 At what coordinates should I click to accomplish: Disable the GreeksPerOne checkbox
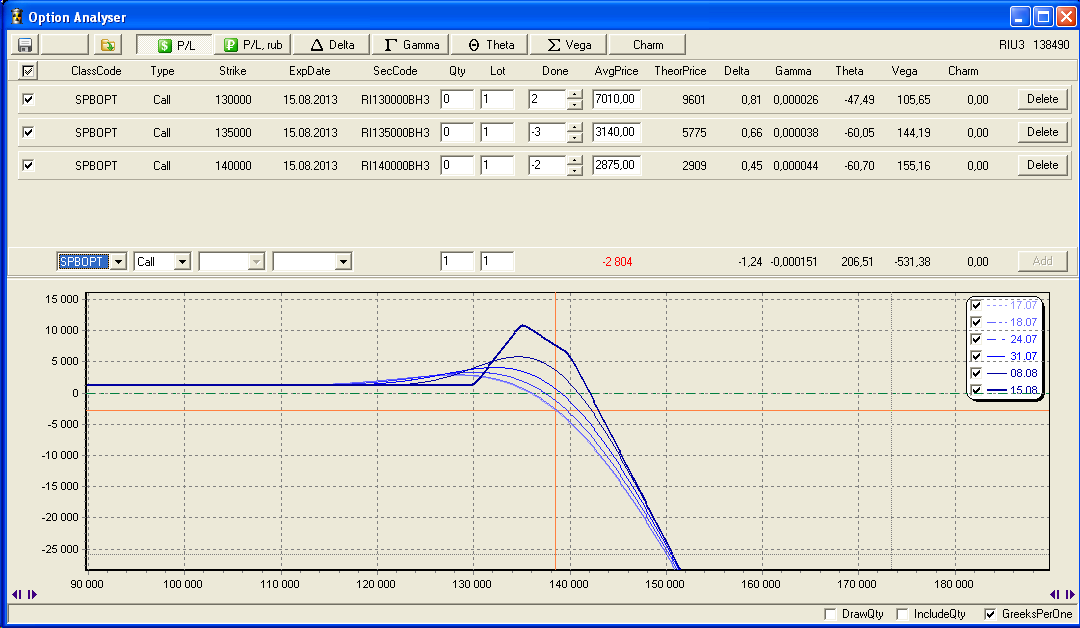[991, 614]
